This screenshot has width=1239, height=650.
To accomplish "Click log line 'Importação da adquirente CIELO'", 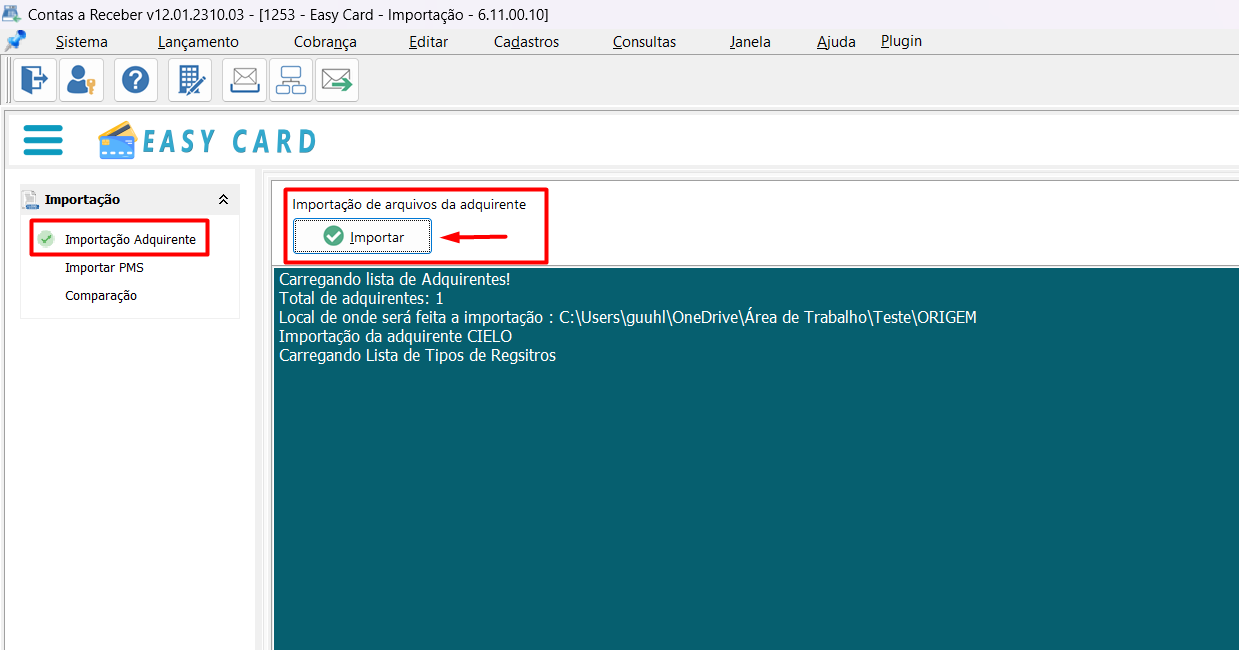I will [396, 336].
